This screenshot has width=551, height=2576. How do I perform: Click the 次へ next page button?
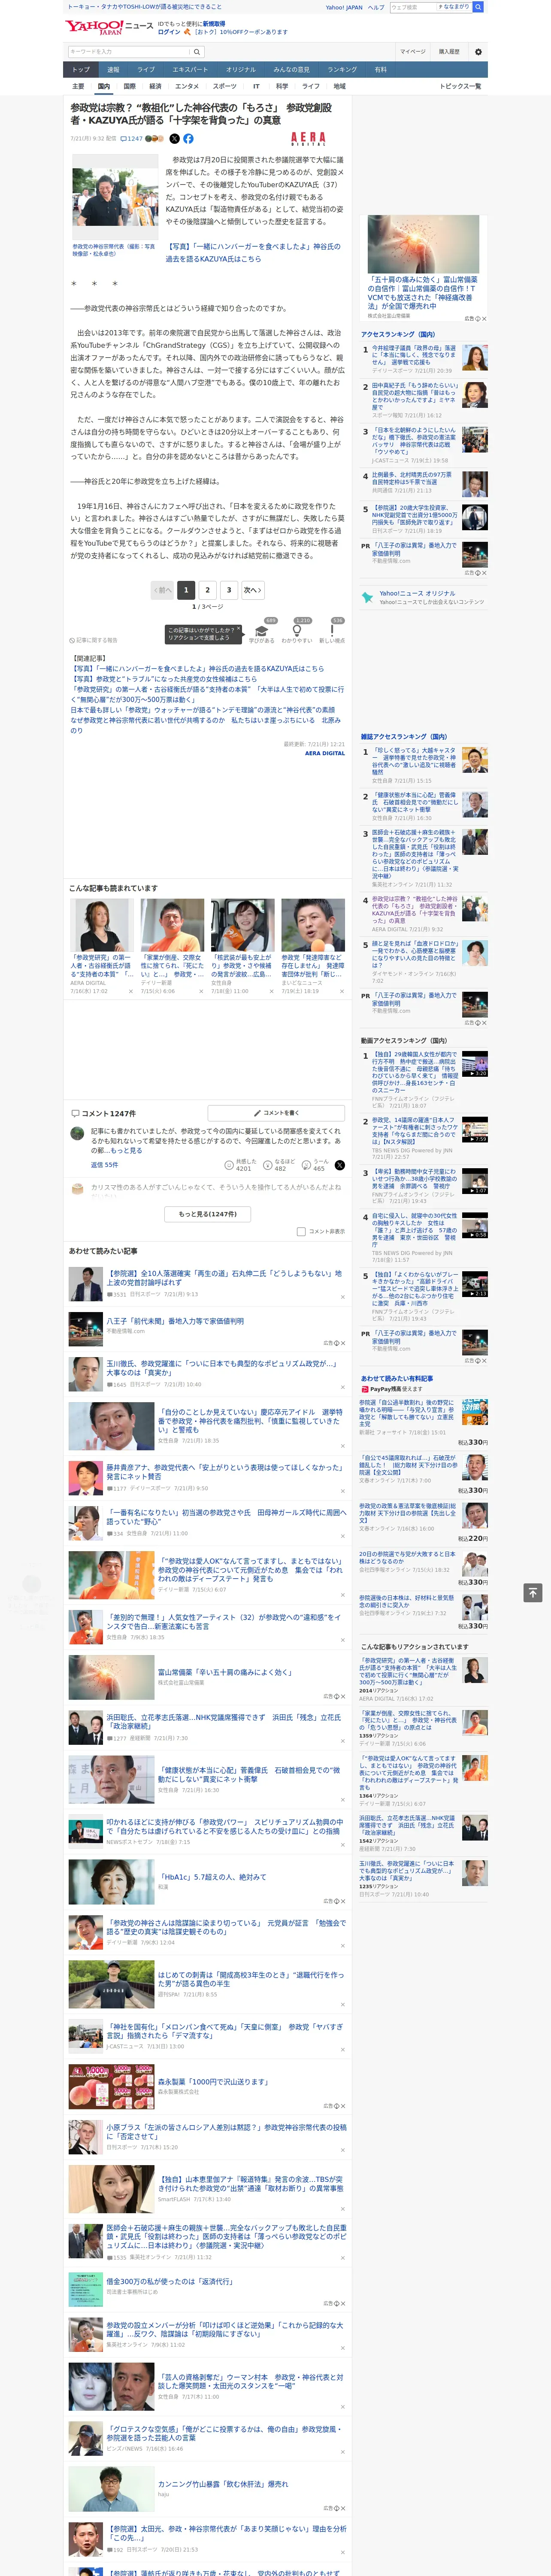(253, 590)
